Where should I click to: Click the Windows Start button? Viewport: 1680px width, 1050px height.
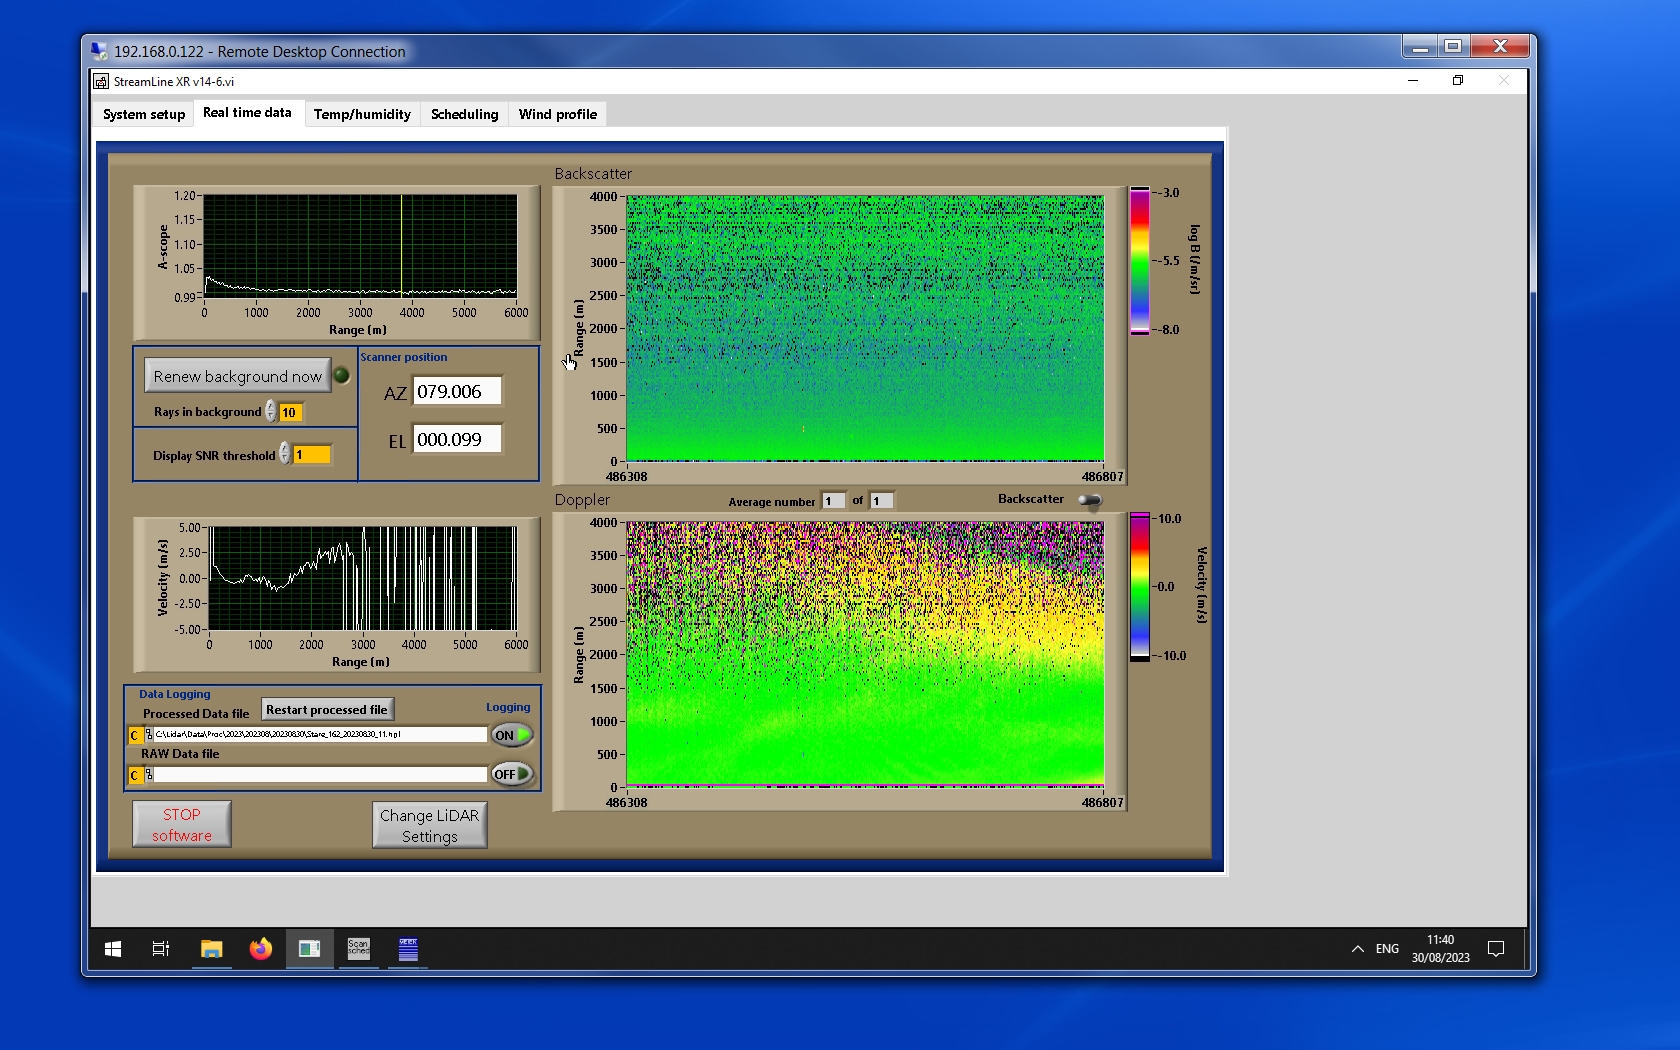(x=113, y=949)
